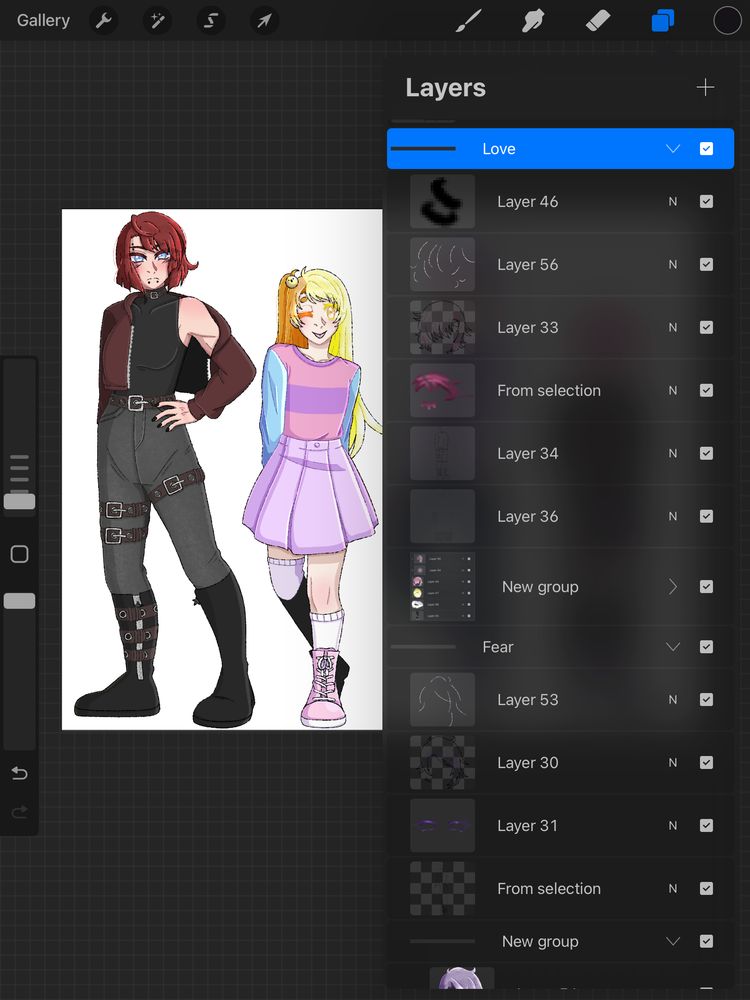Select the Layer 36 name
750x1000 pixels.
(527, 517)
